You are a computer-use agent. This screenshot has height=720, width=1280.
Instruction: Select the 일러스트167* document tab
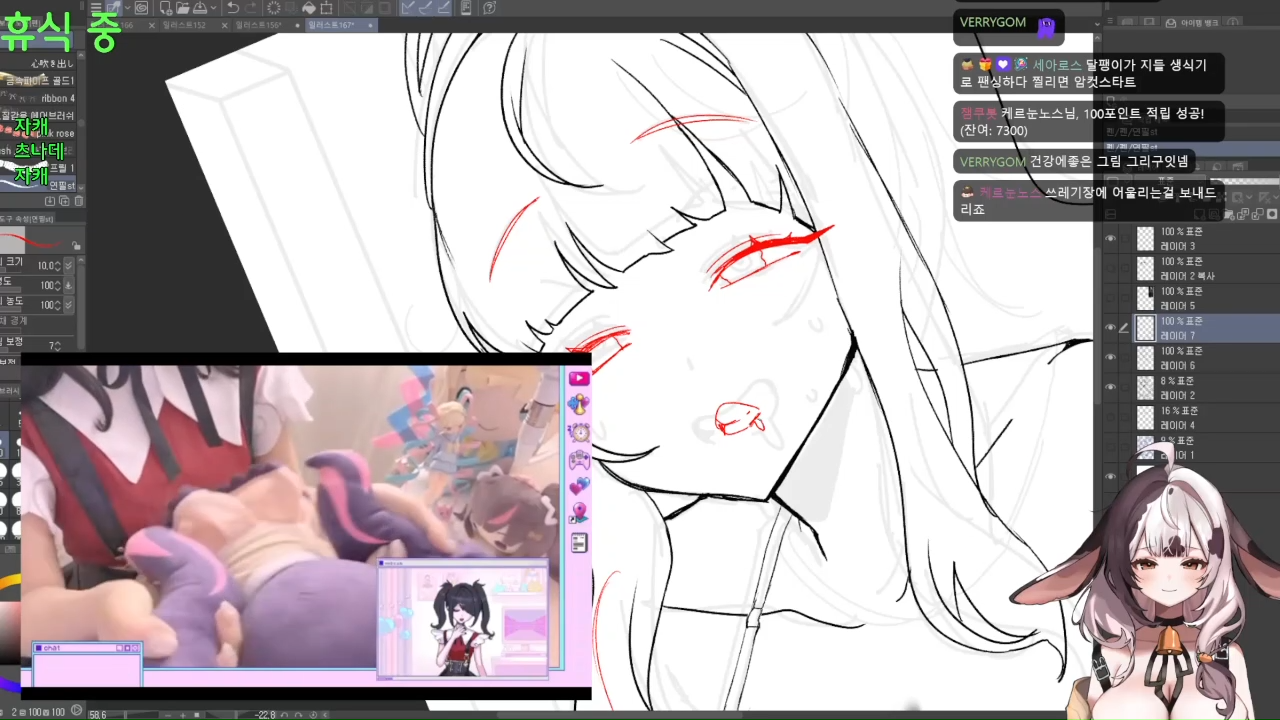[x=332, y=25]
